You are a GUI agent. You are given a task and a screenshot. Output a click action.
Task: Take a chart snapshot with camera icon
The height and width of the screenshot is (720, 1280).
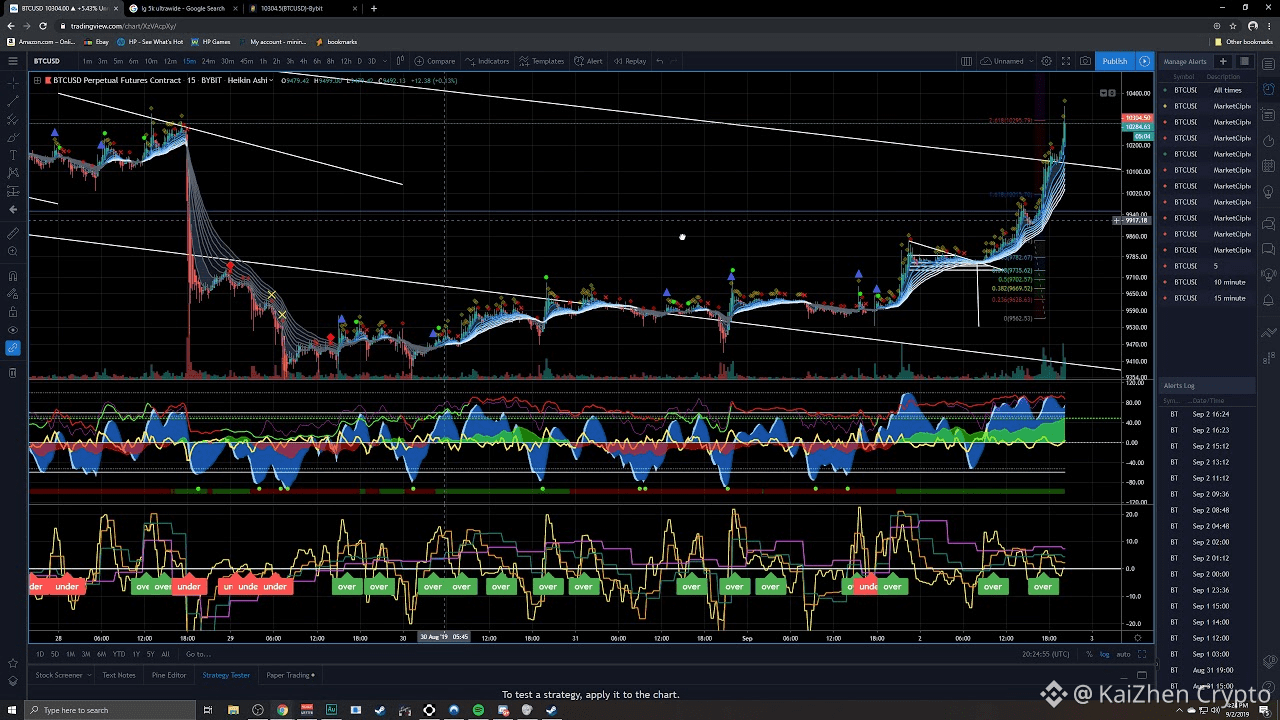click(1085, 61)
